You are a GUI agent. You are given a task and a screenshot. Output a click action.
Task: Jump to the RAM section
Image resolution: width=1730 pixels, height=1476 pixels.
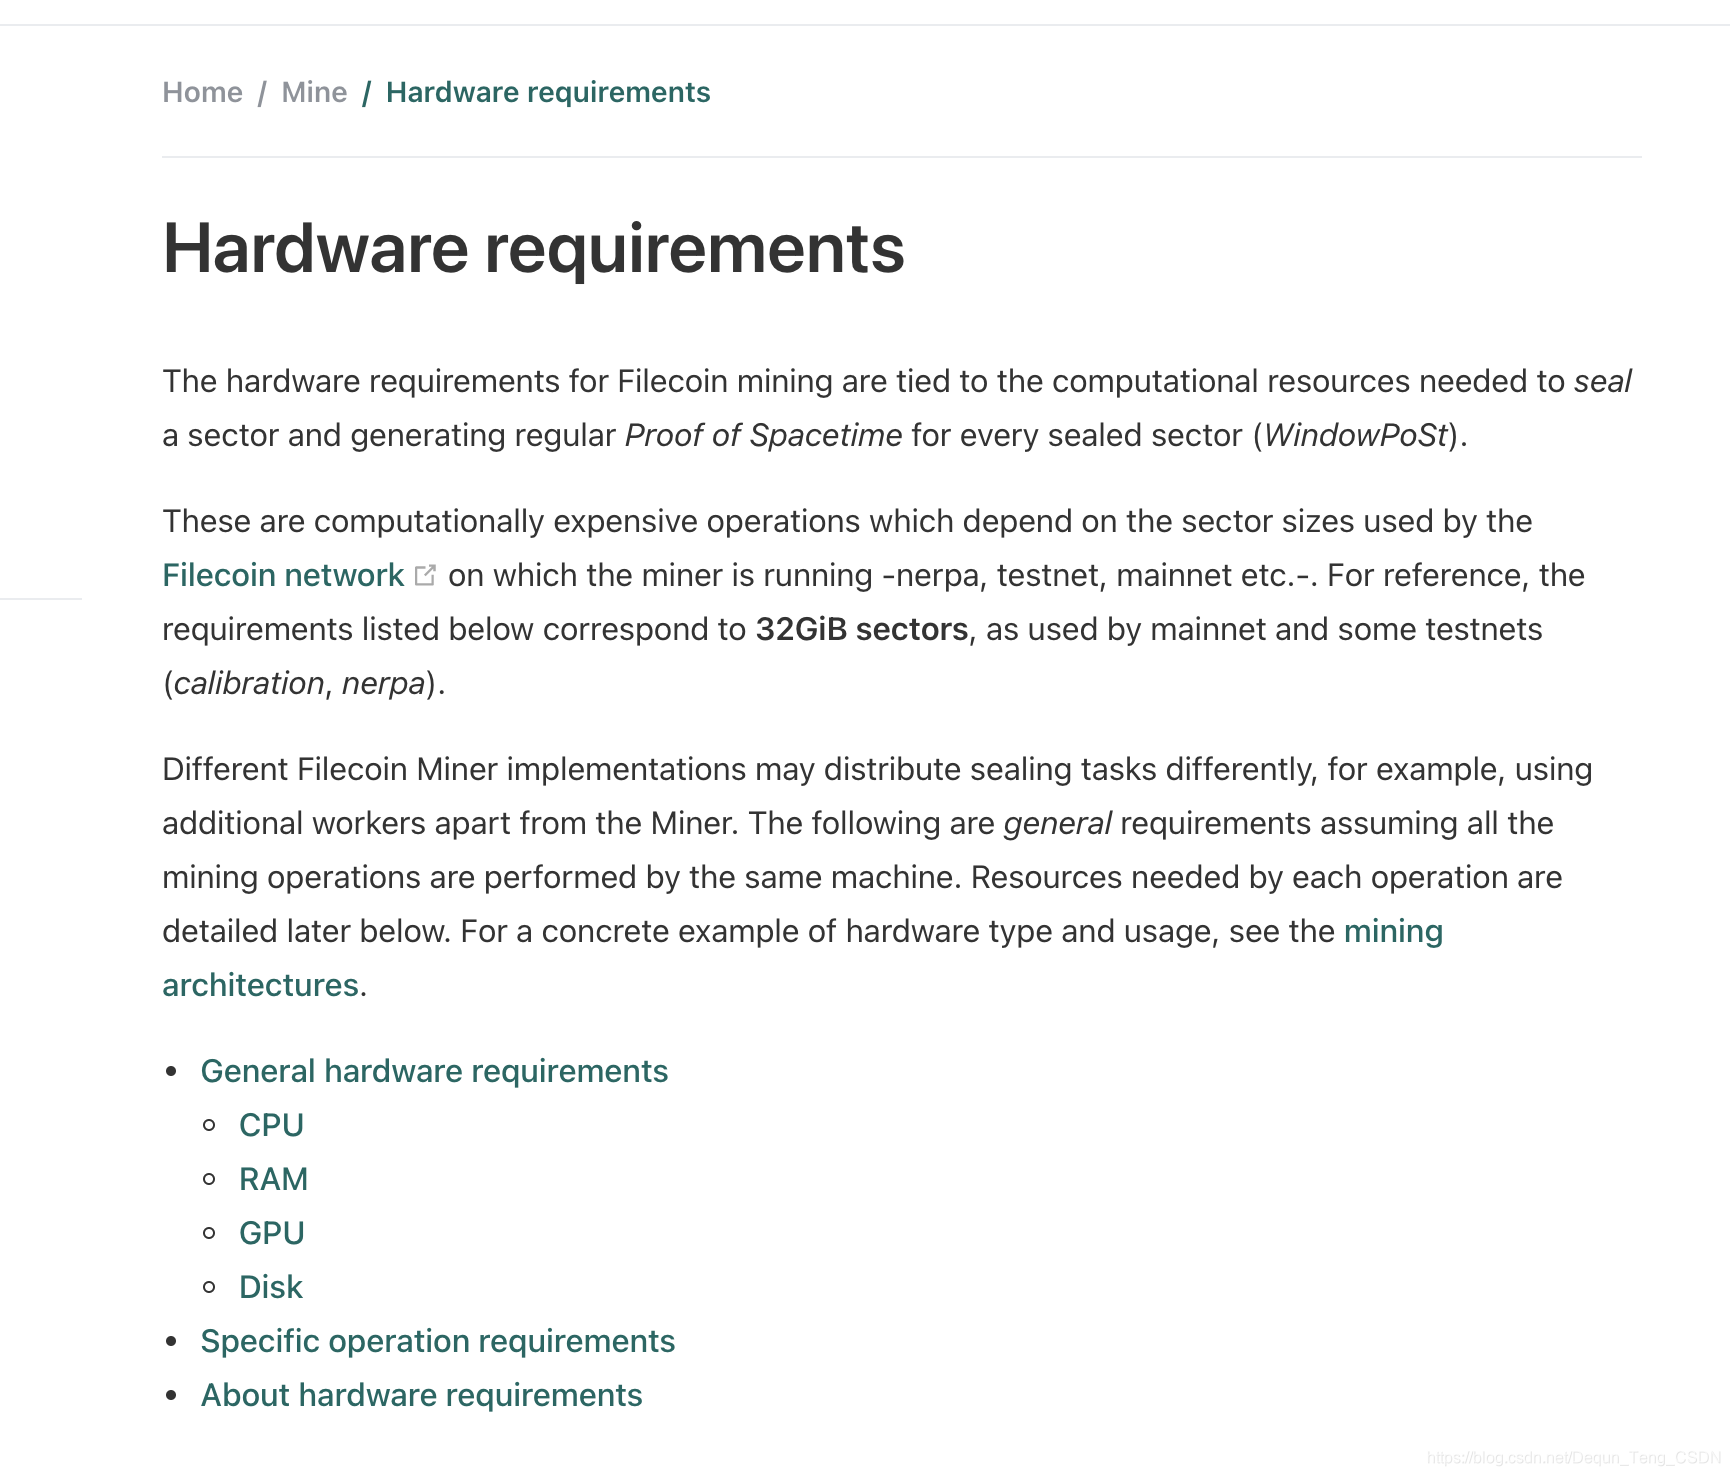click(x=273, y=1179)
